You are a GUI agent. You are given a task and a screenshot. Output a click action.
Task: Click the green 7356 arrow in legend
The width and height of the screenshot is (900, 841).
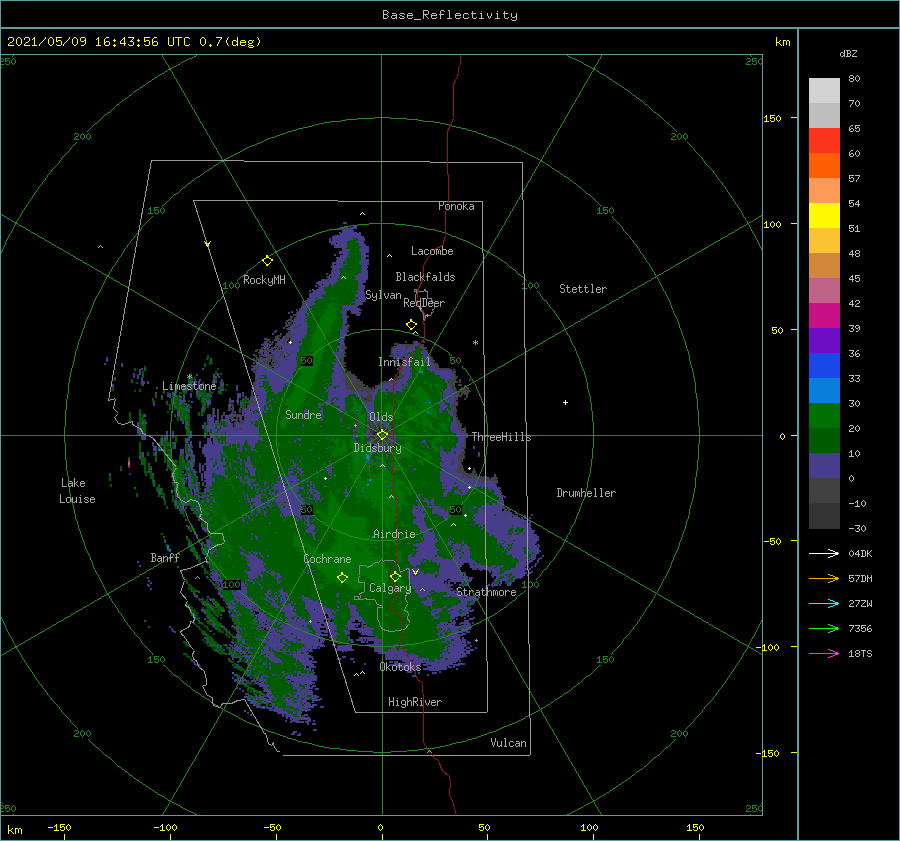point(824,629)
